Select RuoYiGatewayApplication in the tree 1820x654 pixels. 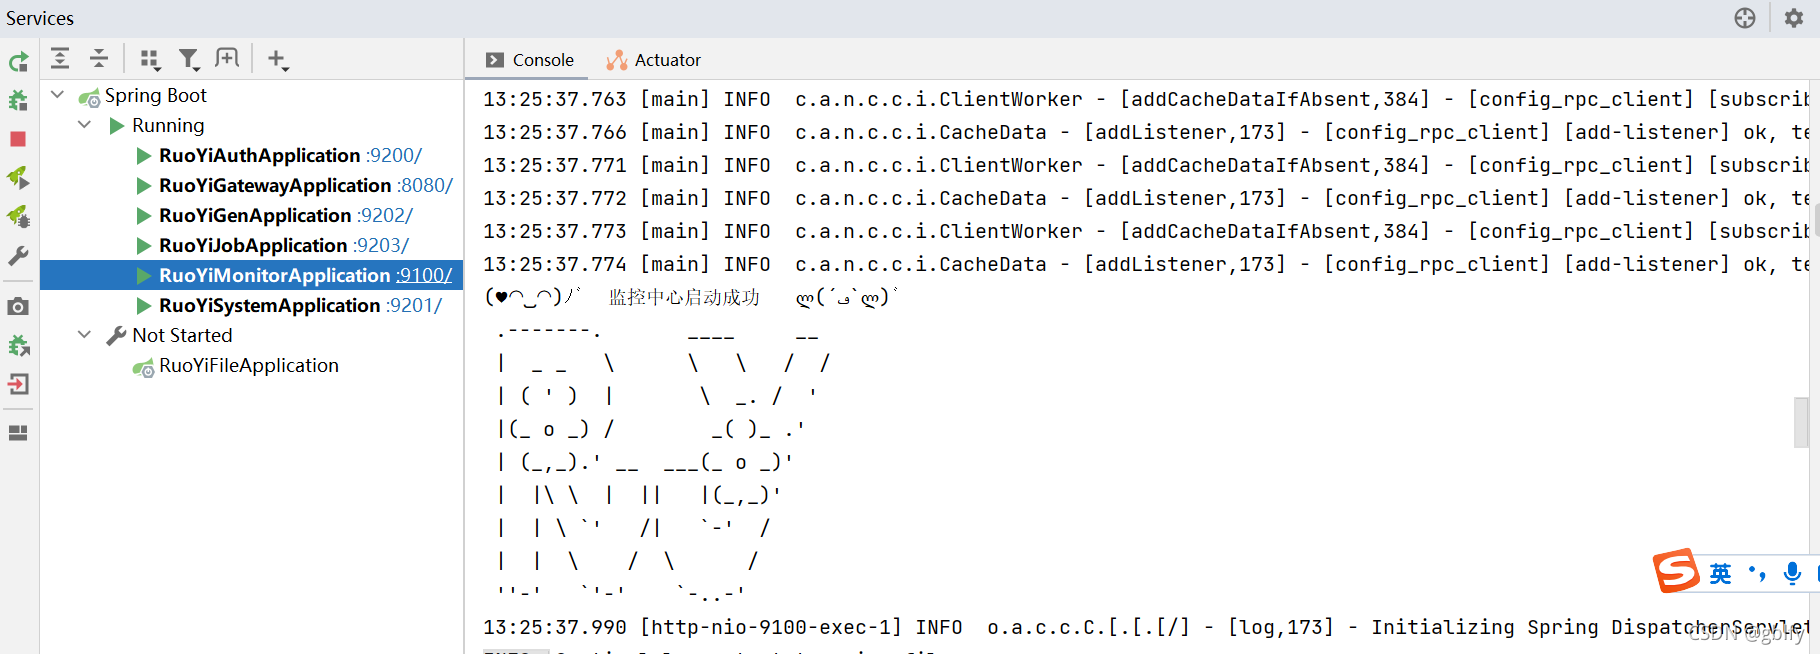point(275,185)
